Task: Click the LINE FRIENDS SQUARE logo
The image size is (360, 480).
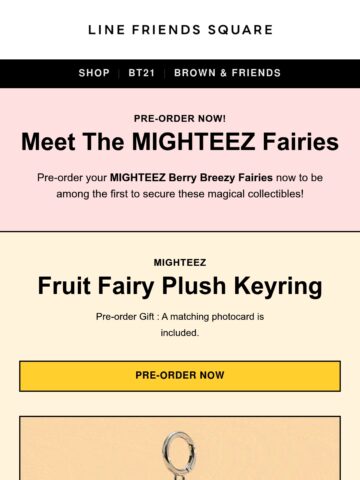Action: (180, 30)
